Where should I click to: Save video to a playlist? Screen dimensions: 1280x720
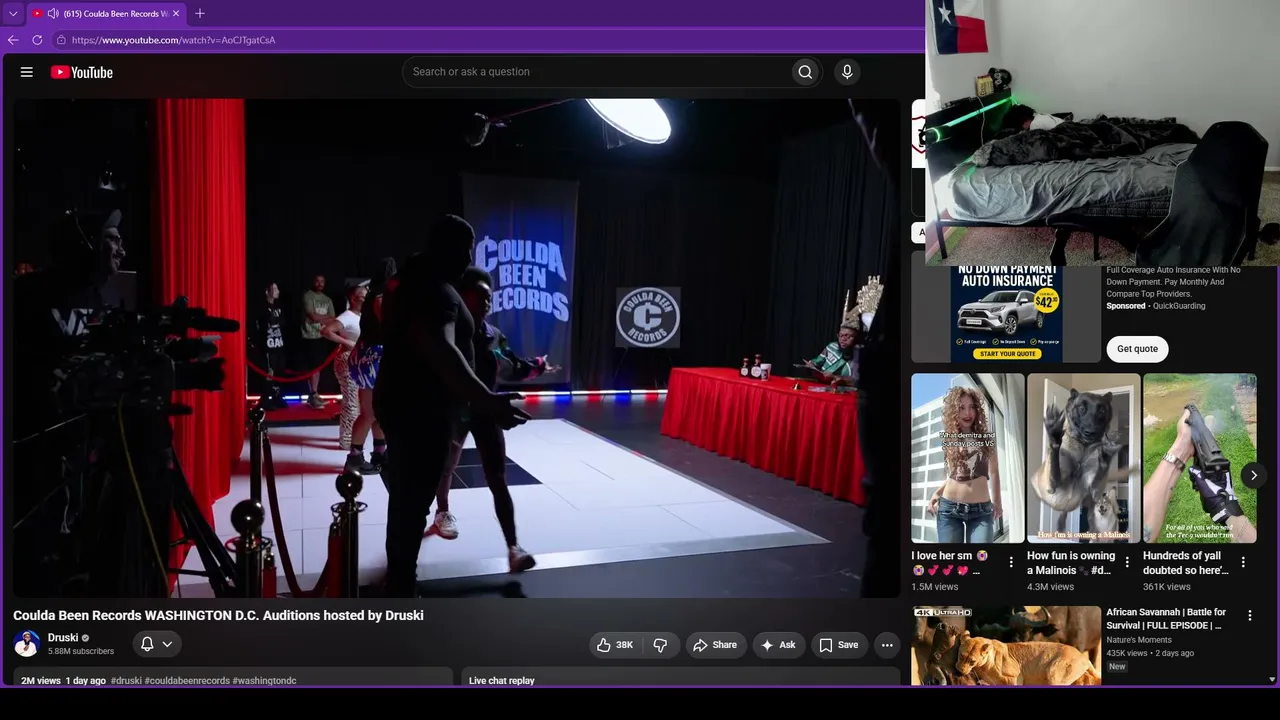pyautogui.click(x=839, y=645)
